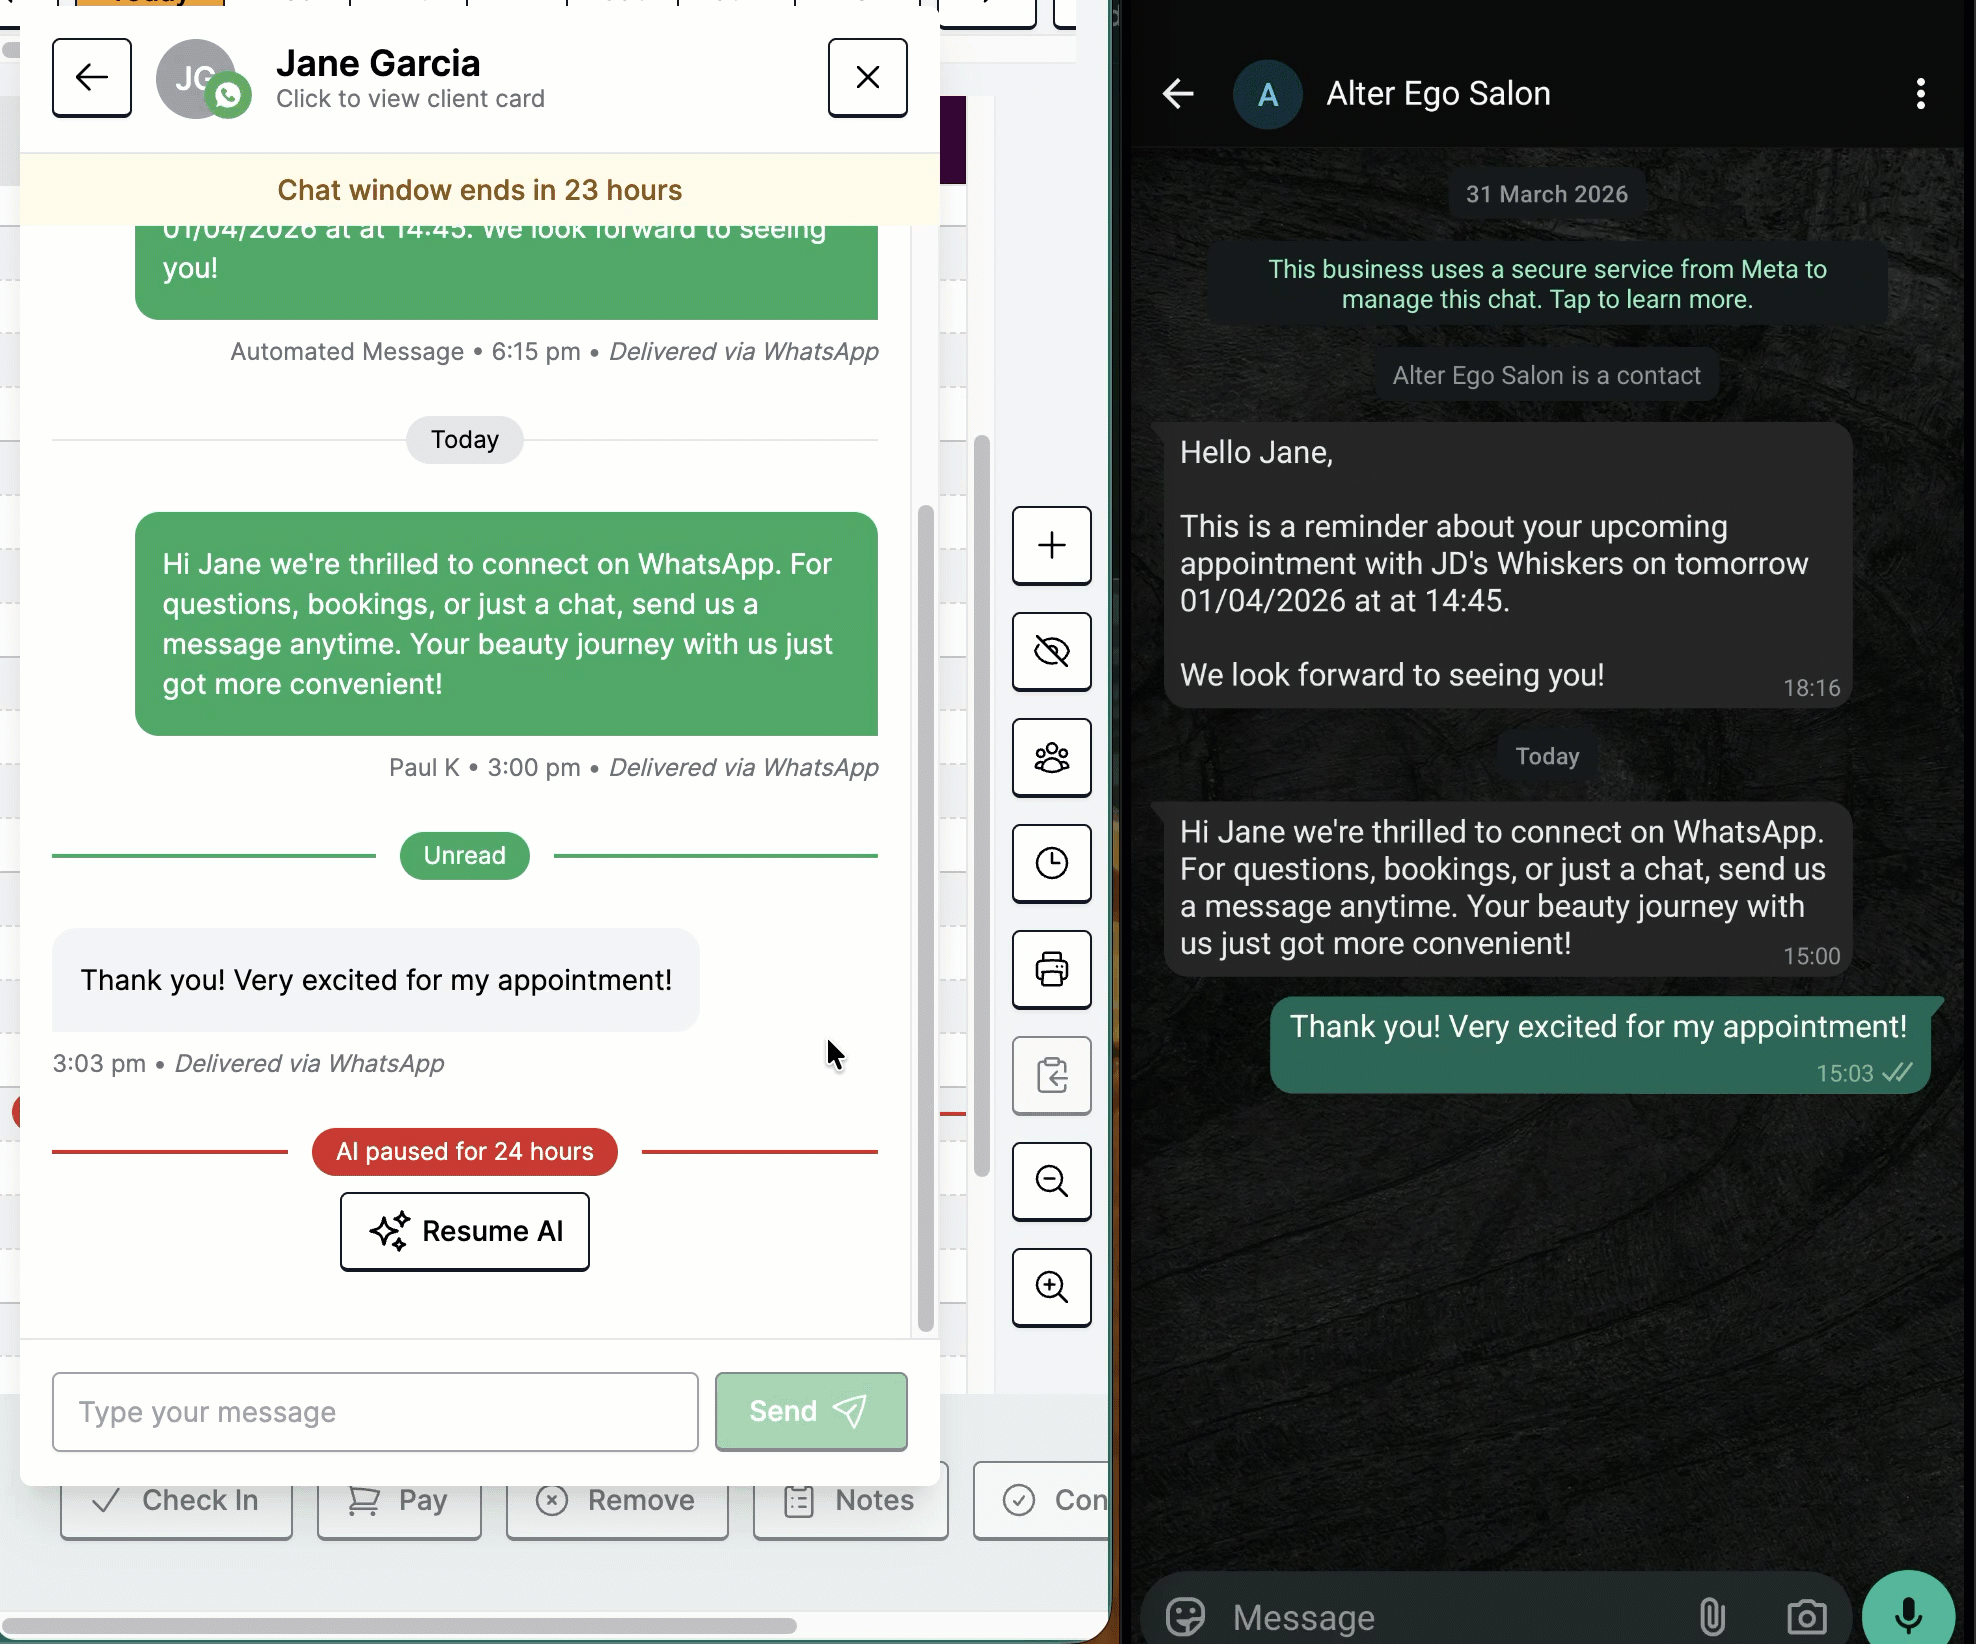The width and height of the screenshot is (1976, 1644).
Task: Click the clock history icon
Action: [x=1051, y=864]
